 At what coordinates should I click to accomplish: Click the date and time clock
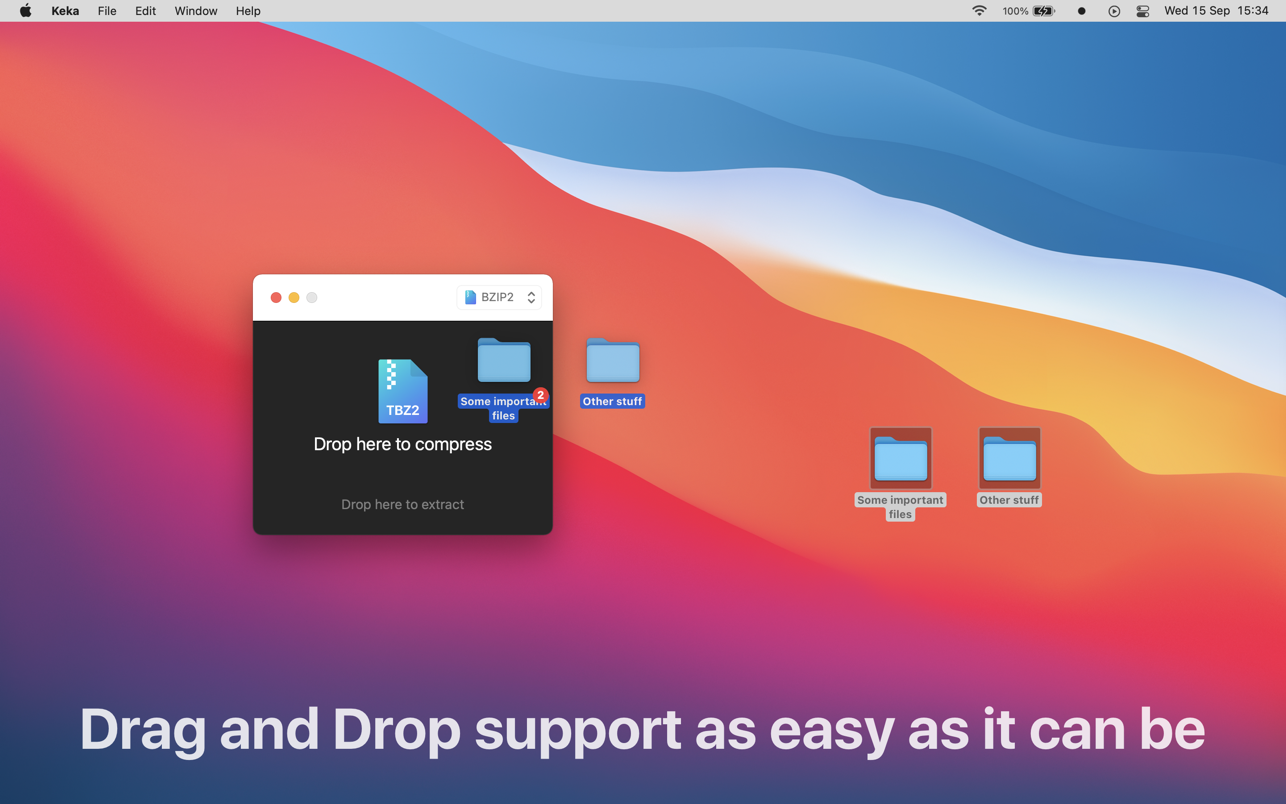tap(1215, 11)
